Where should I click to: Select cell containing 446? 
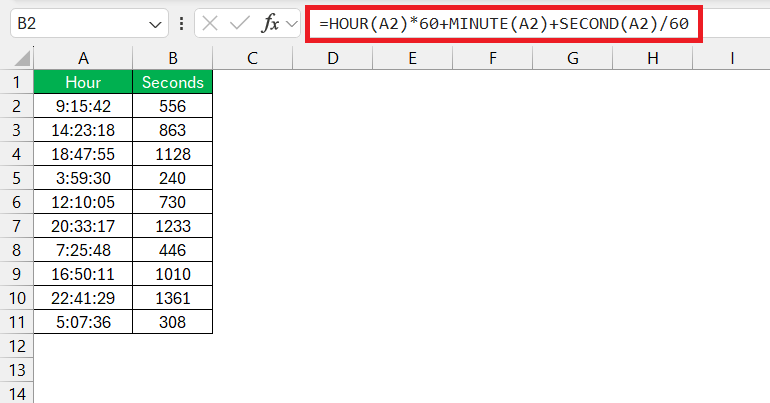(172, 250)
